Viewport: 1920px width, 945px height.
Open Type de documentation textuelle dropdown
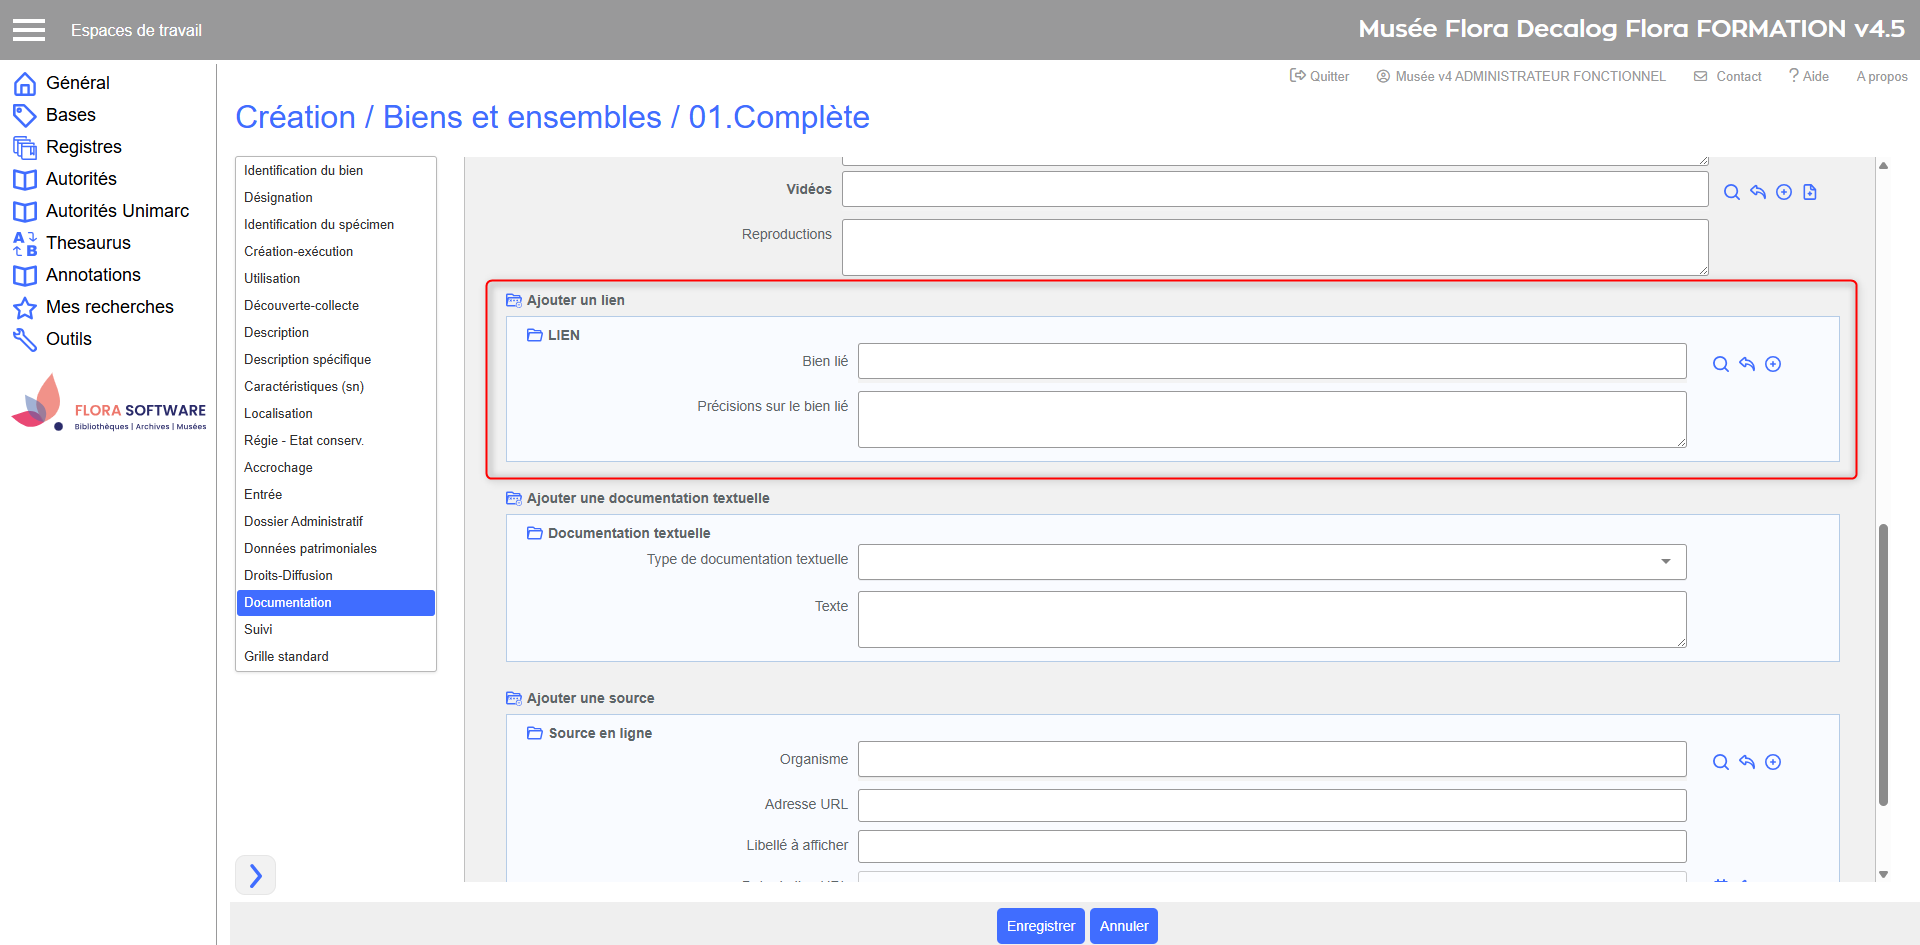tap(1271, 562)
